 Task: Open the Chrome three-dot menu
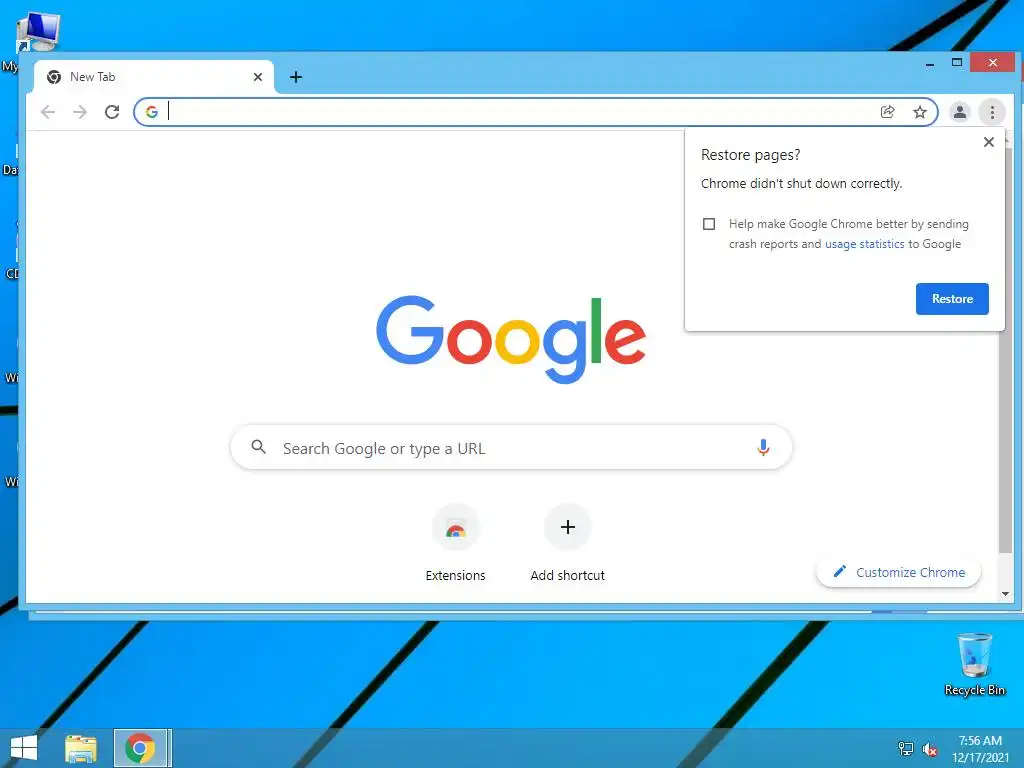tap(992, 112)
